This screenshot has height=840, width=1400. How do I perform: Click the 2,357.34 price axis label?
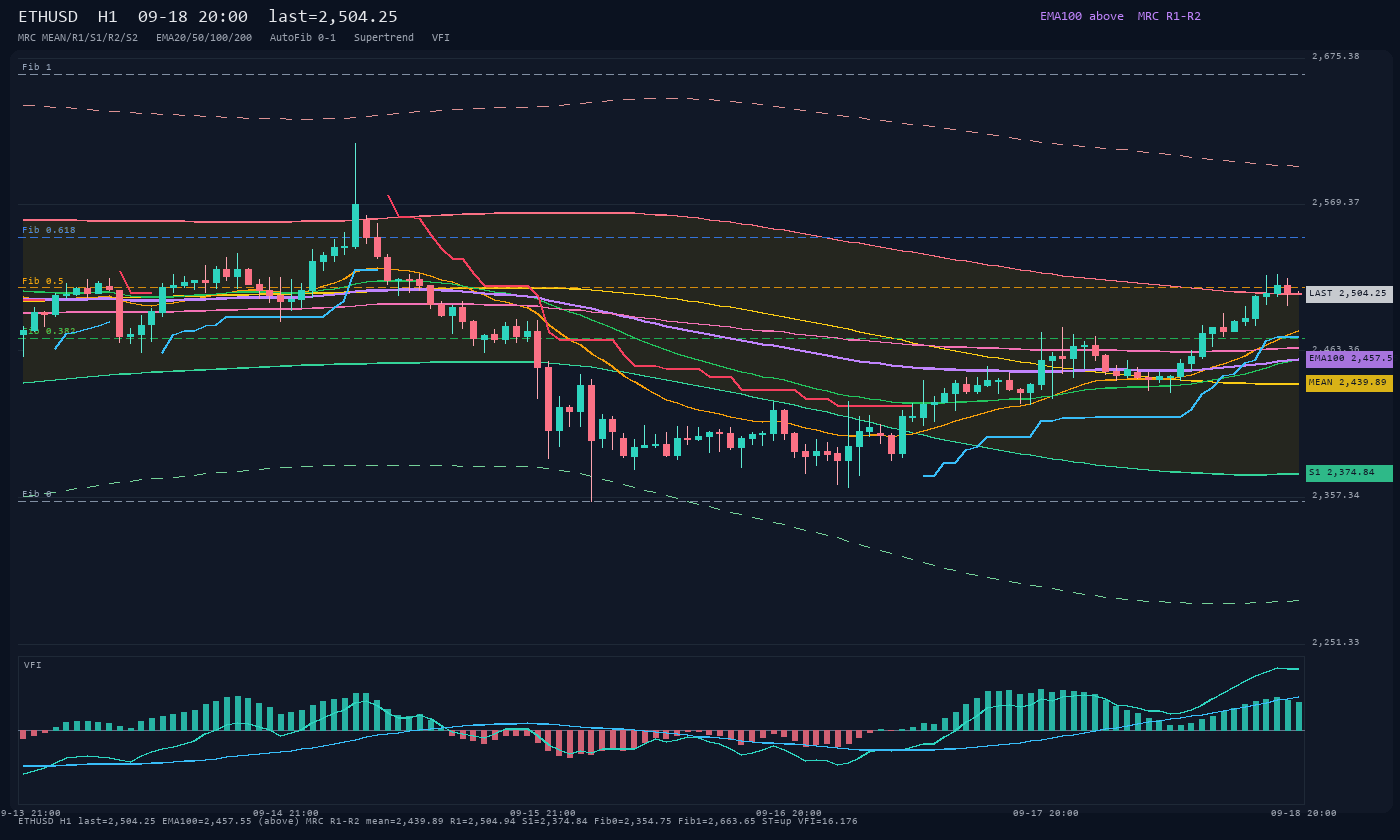1336,495
